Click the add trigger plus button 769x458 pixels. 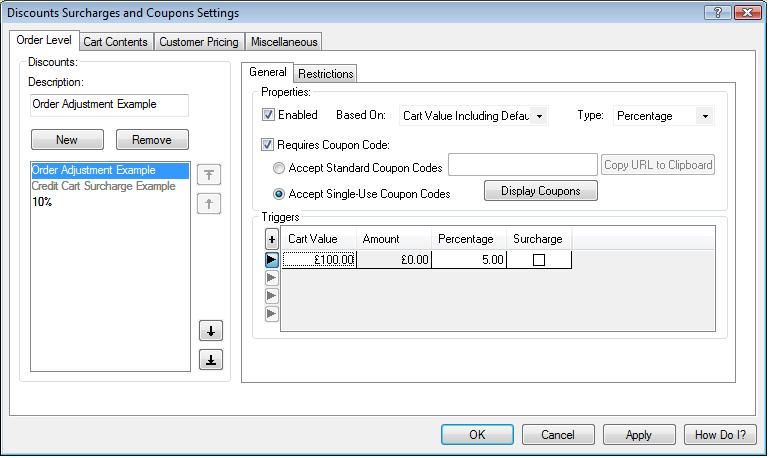[271, 239]
